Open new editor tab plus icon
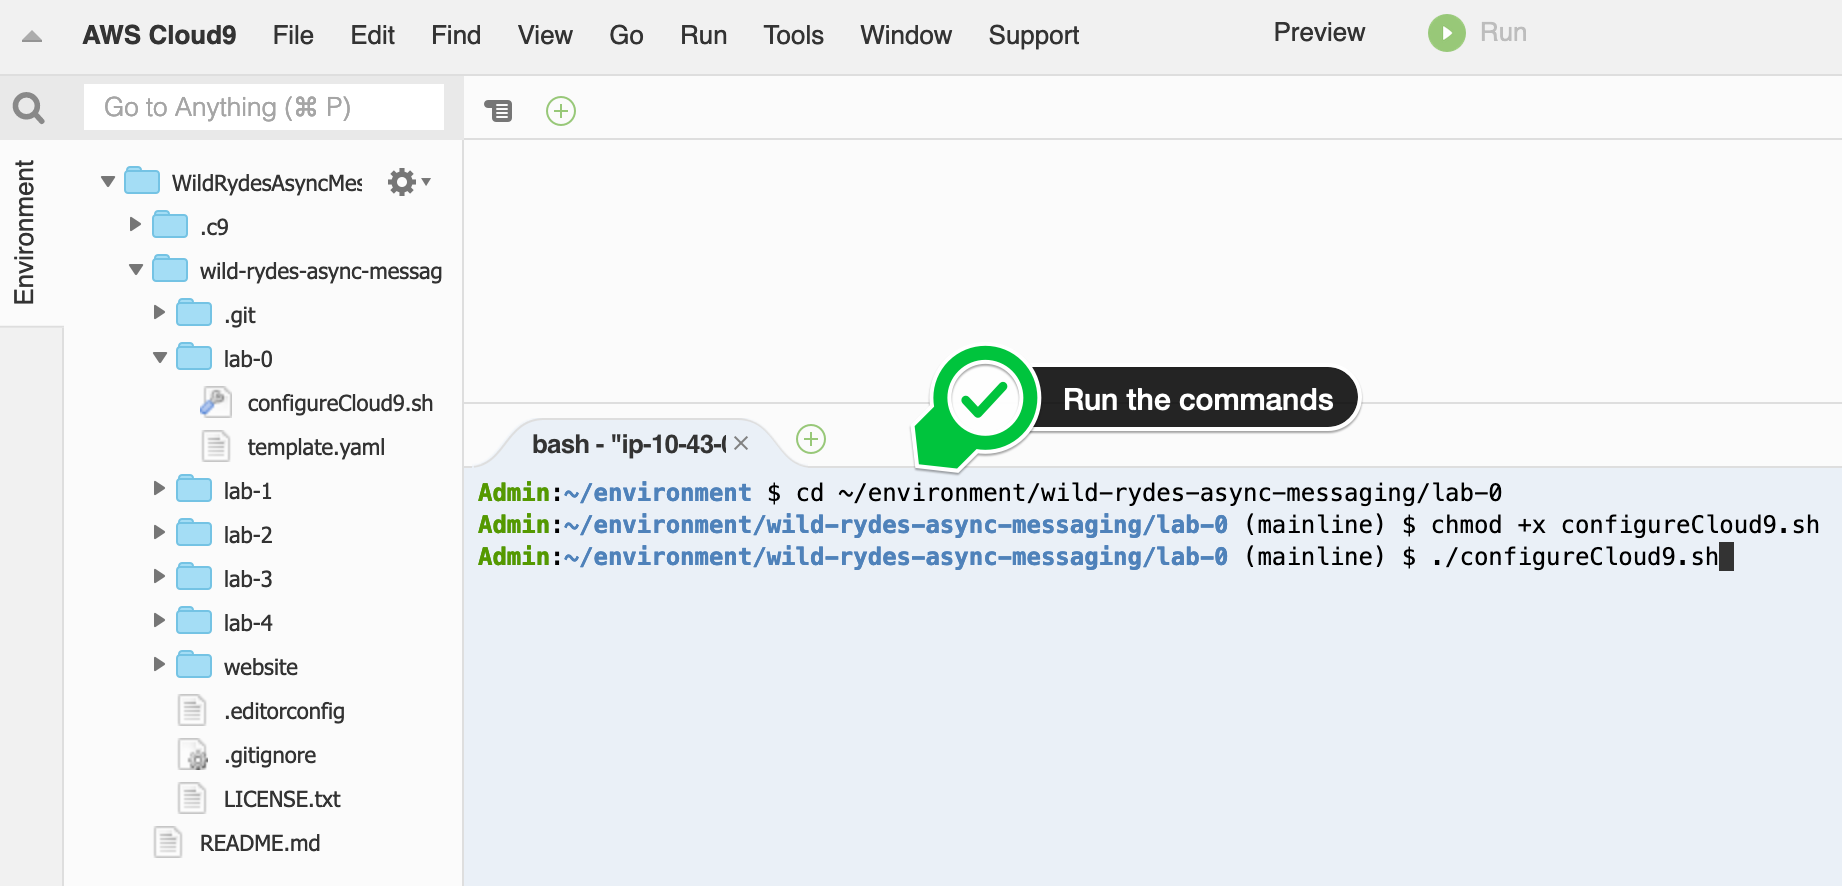Viewport: 1842px width, 886px height. pos(561,111)
